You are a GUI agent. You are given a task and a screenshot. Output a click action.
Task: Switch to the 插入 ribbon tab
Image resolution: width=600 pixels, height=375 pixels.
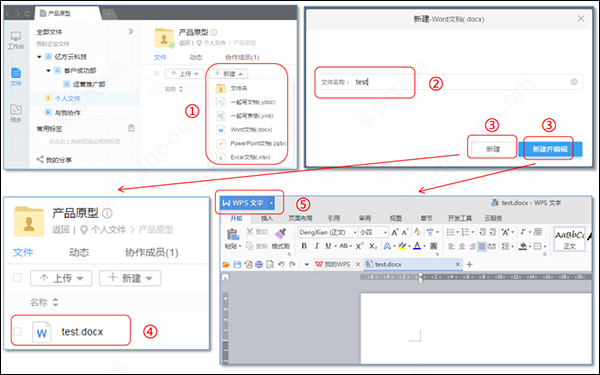[x=267, y=218]
